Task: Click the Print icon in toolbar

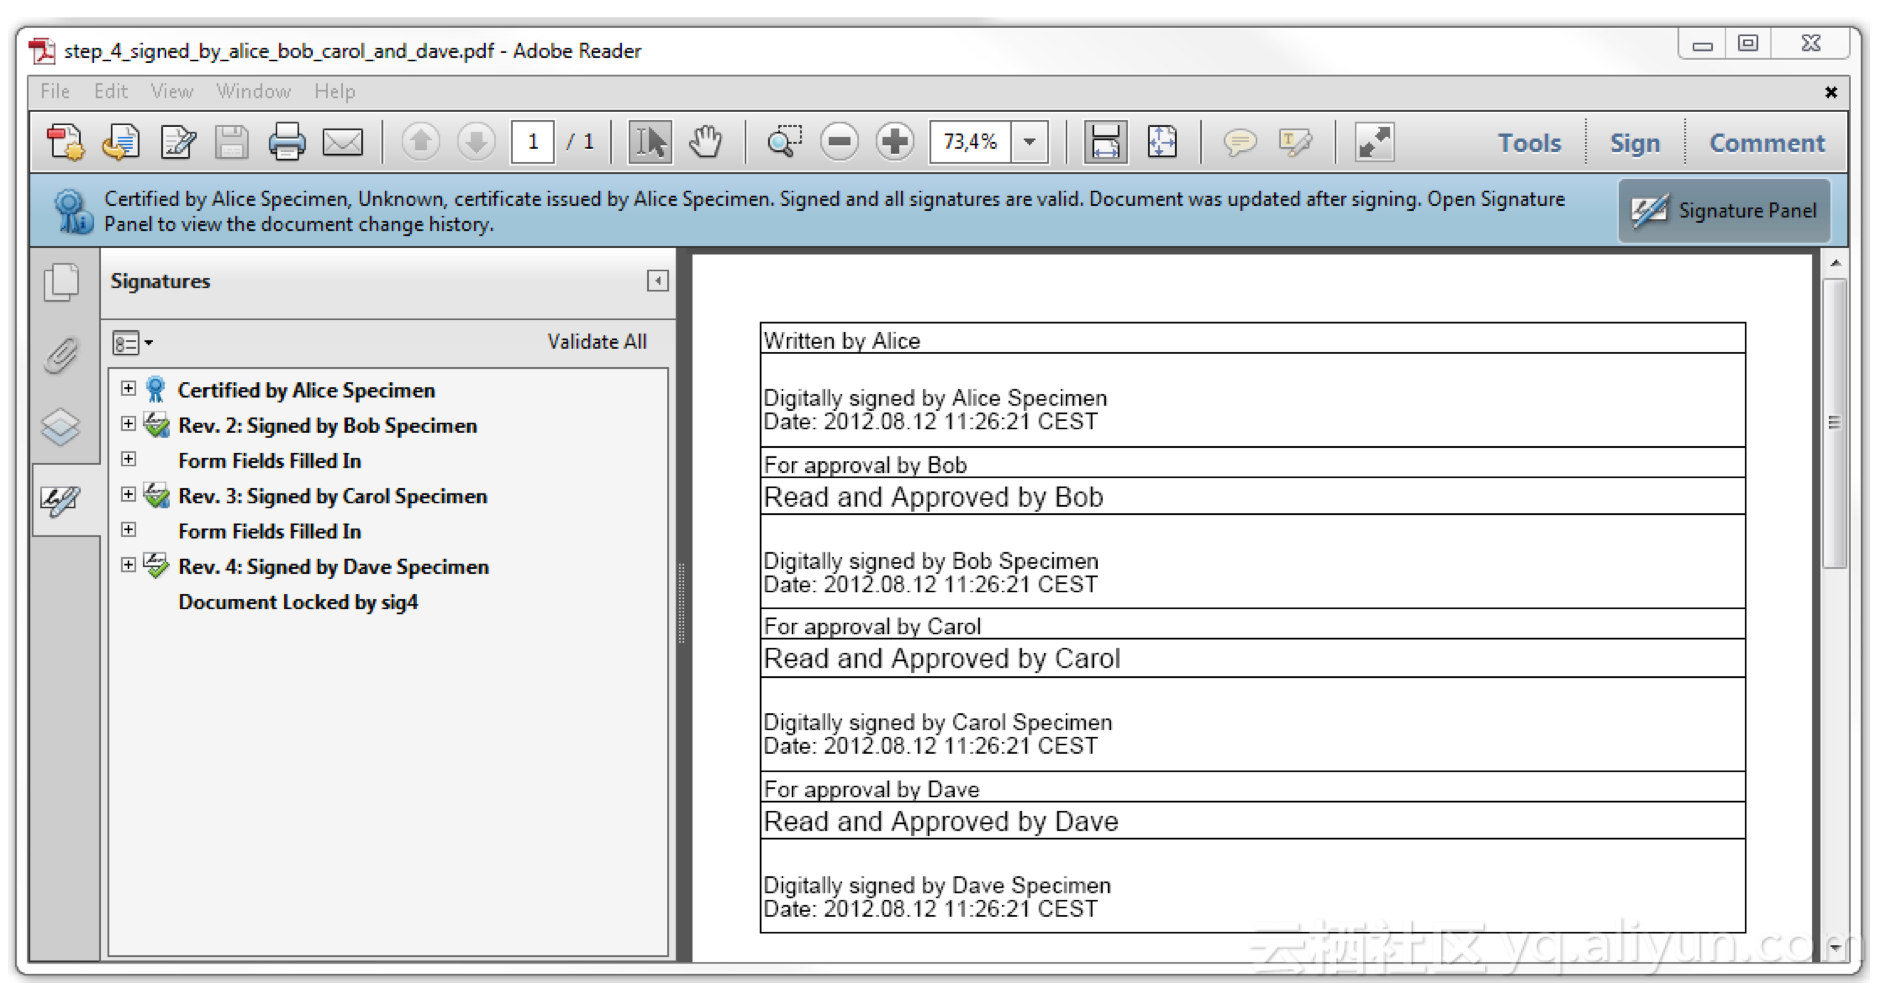Action: click(287, 142)
